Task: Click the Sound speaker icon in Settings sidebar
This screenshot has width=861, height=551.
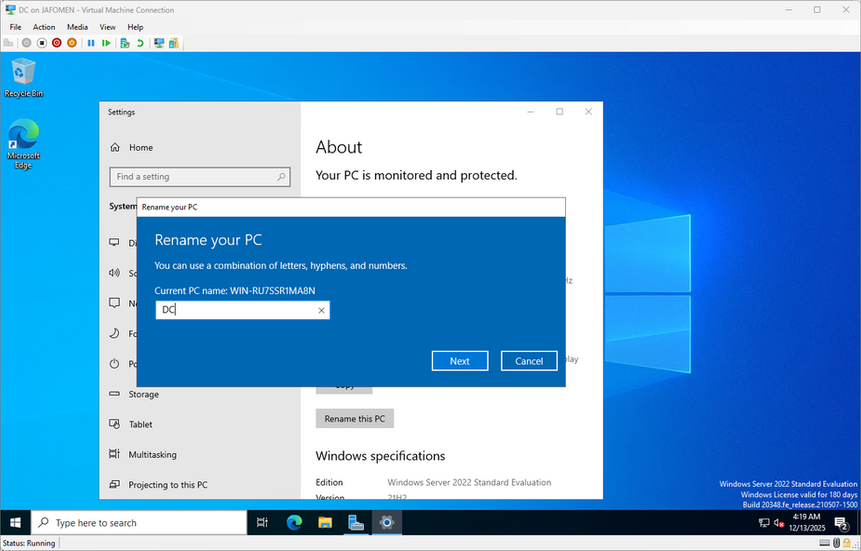Action: click(x=114, y=272)
